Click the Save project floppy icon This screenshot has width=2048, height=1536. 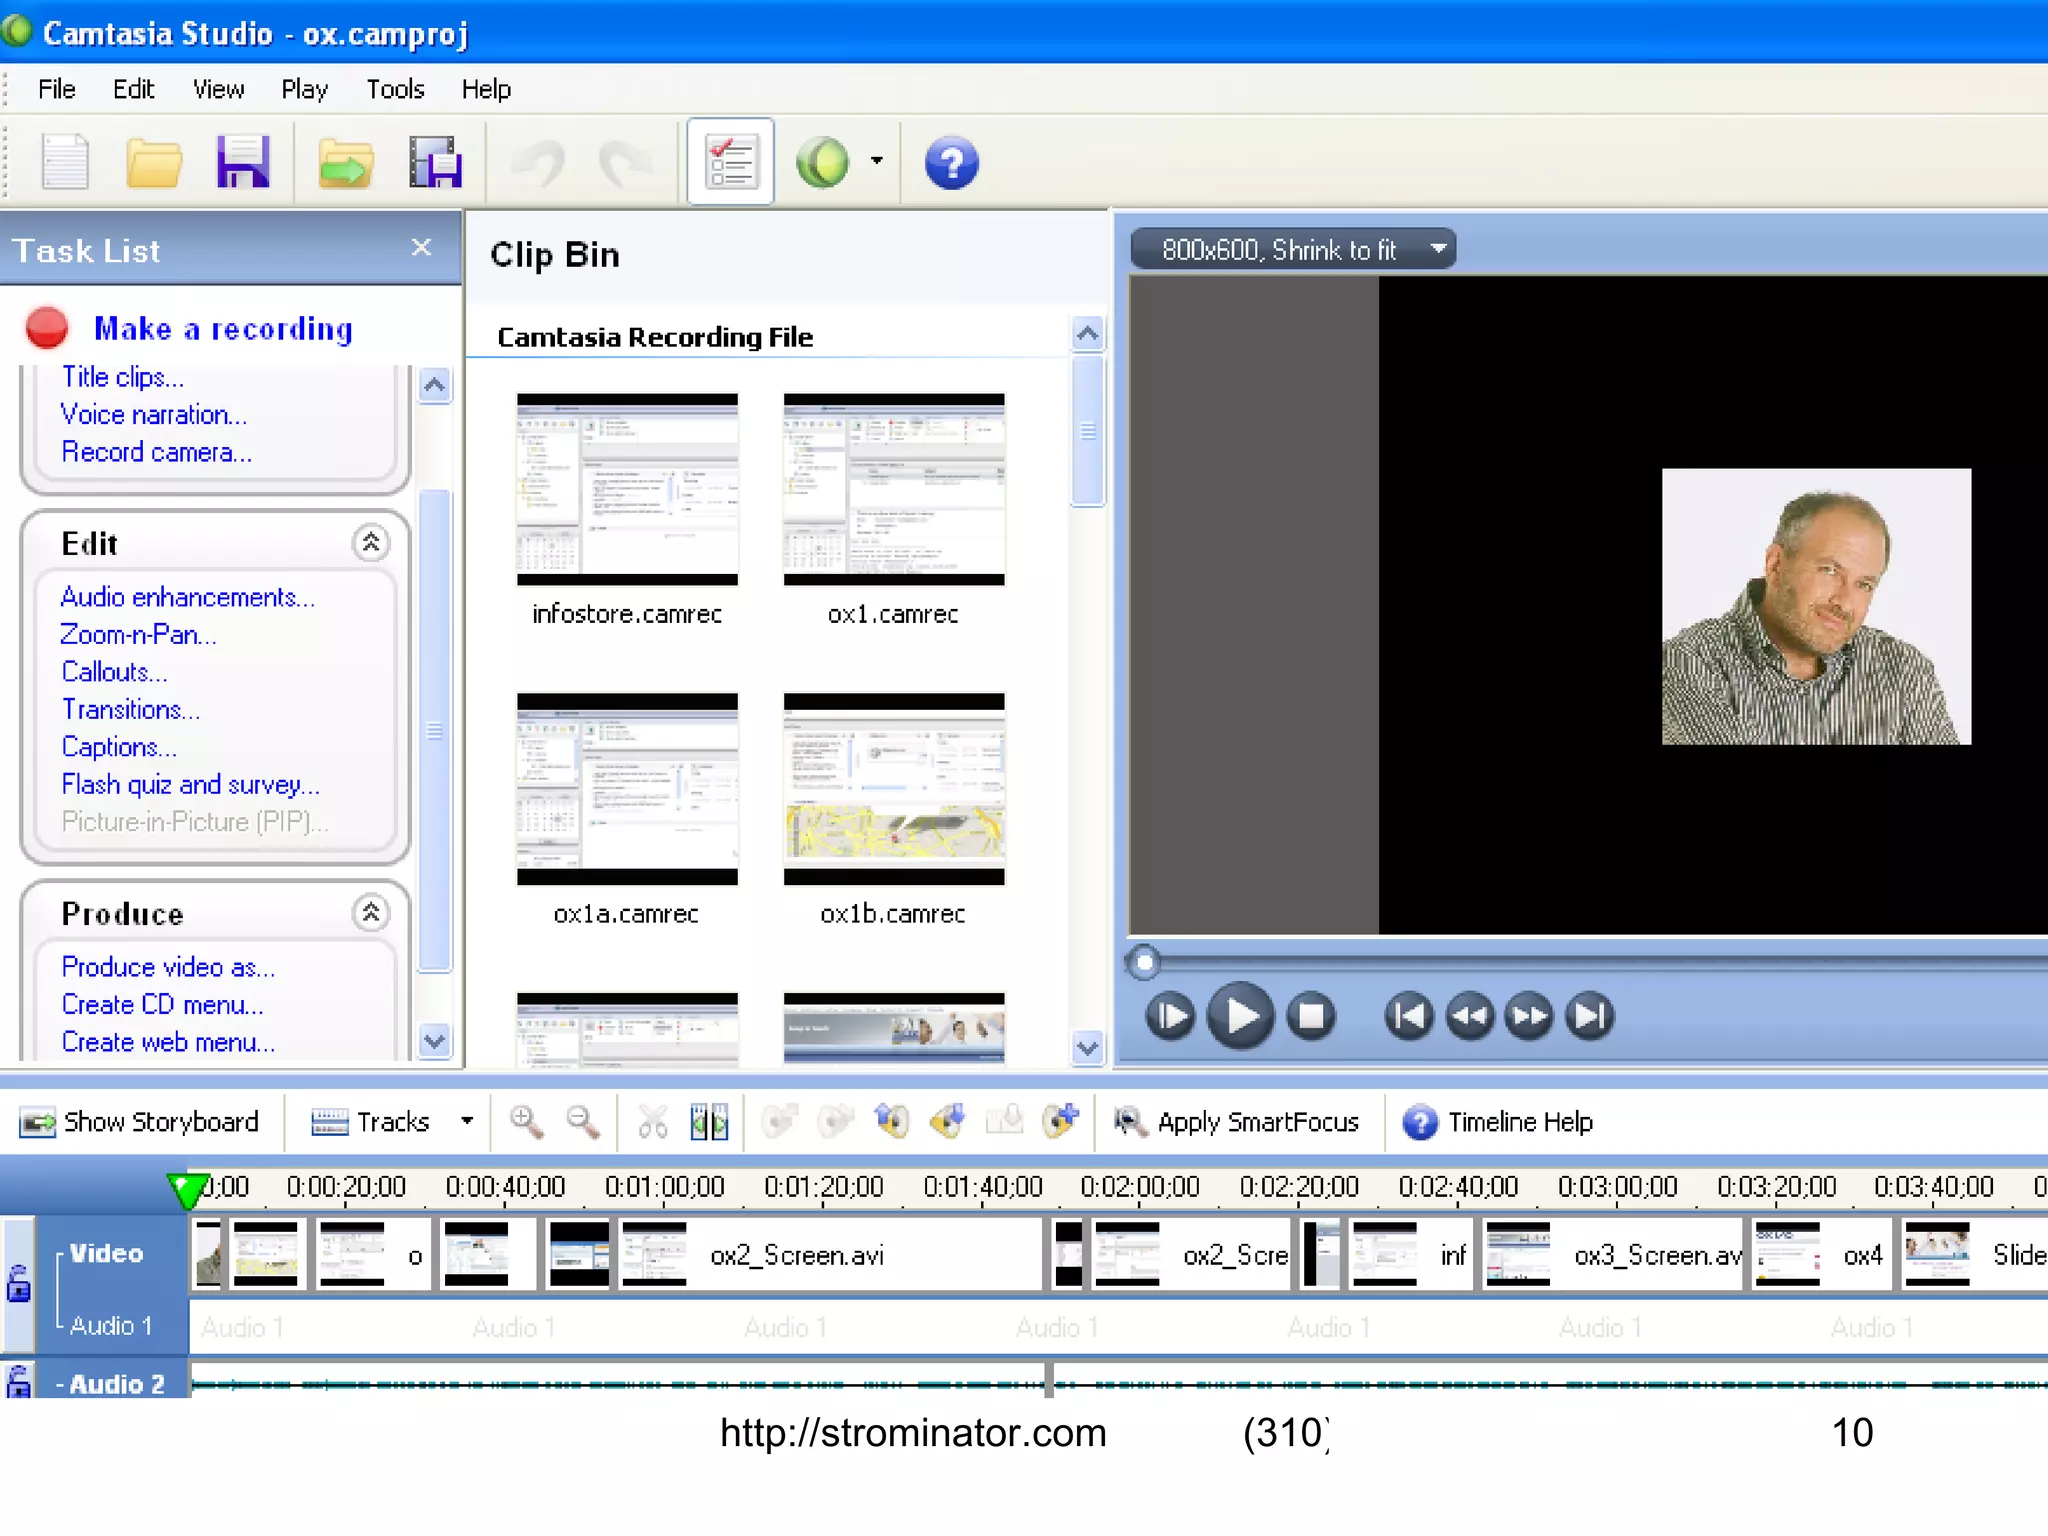[242, 162]
